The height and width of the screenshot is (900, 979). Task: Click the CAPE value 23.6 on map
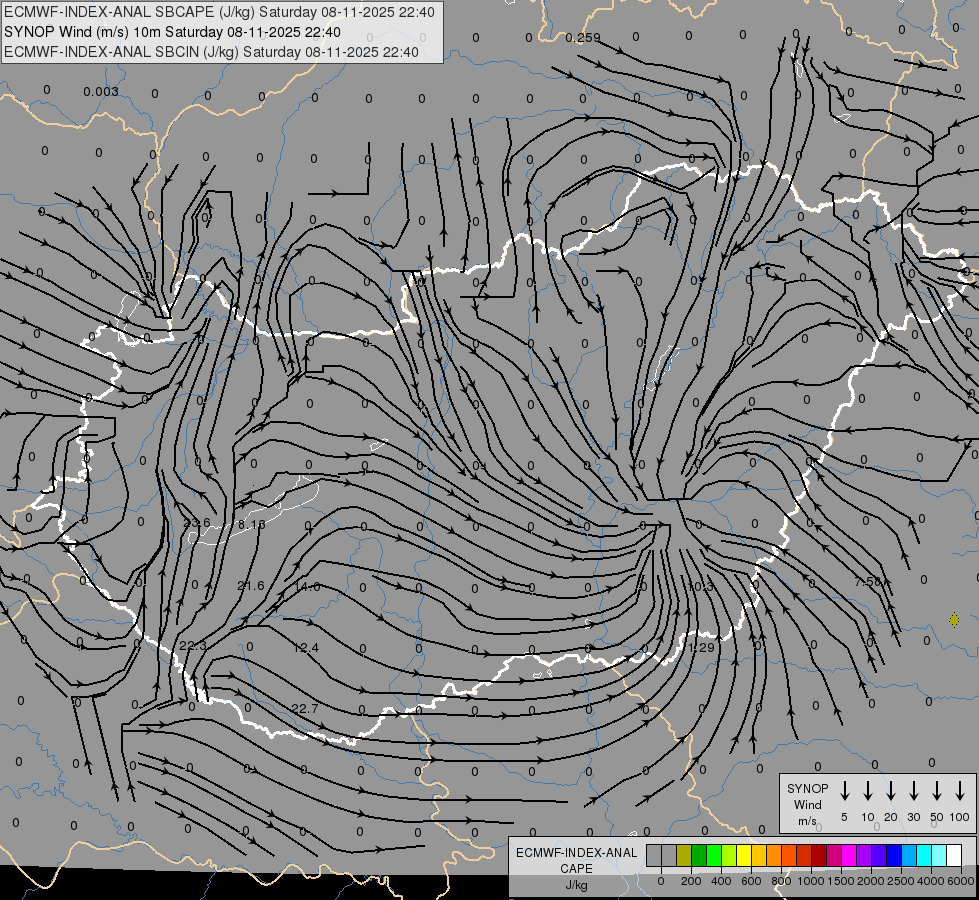197,523
